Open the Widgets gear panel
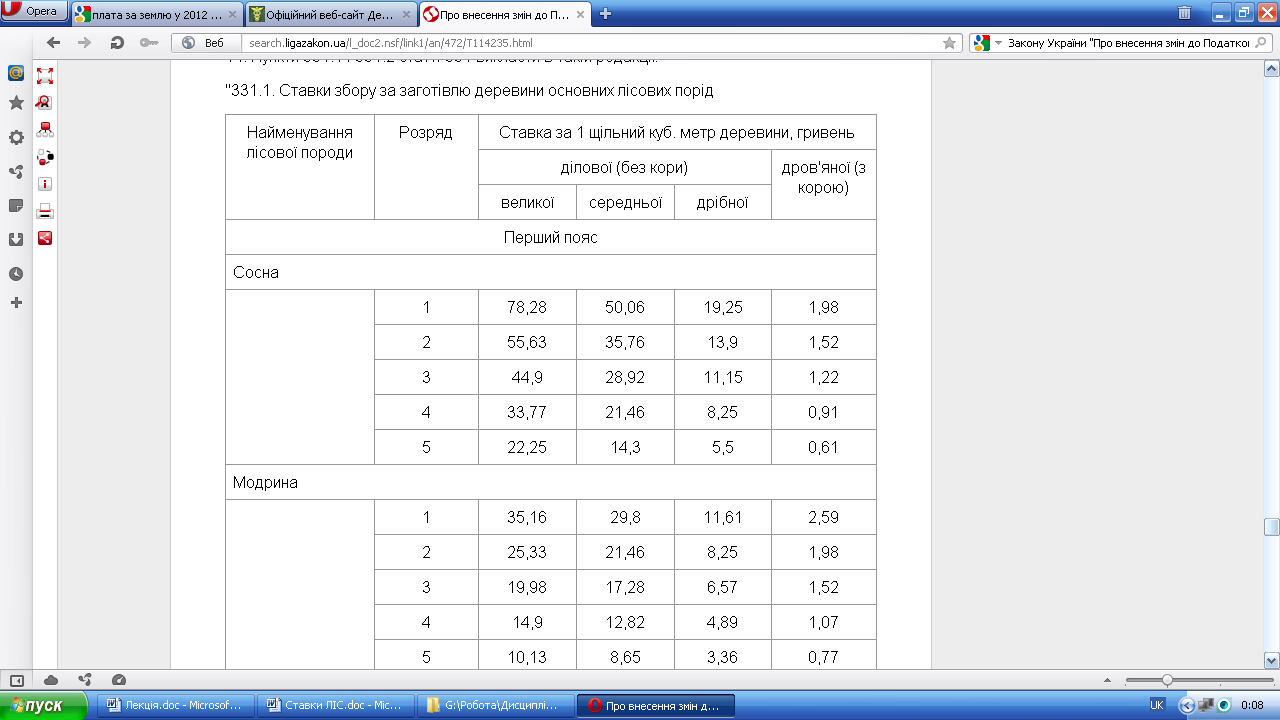This screenshot has width=1280, height=720. coord(16,138)
